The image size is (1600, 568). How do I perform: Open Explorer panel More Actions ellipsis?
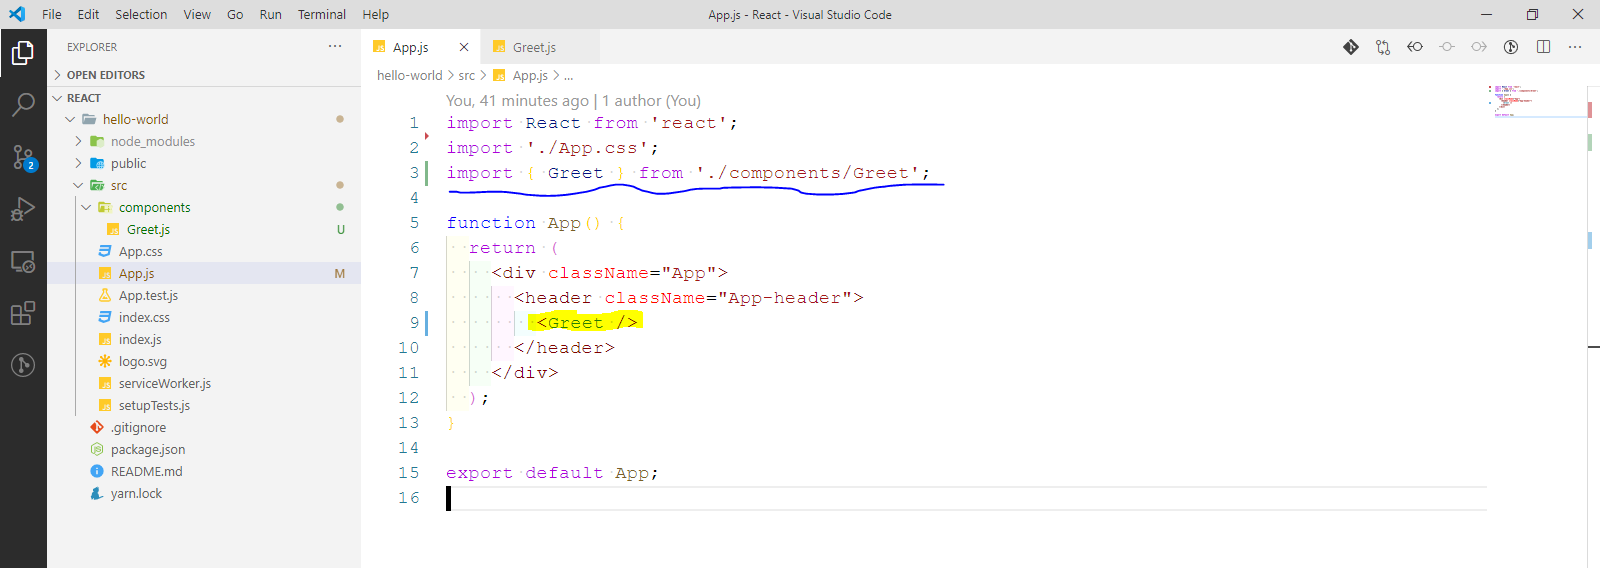pyautogui.click(x=335, y=46)
